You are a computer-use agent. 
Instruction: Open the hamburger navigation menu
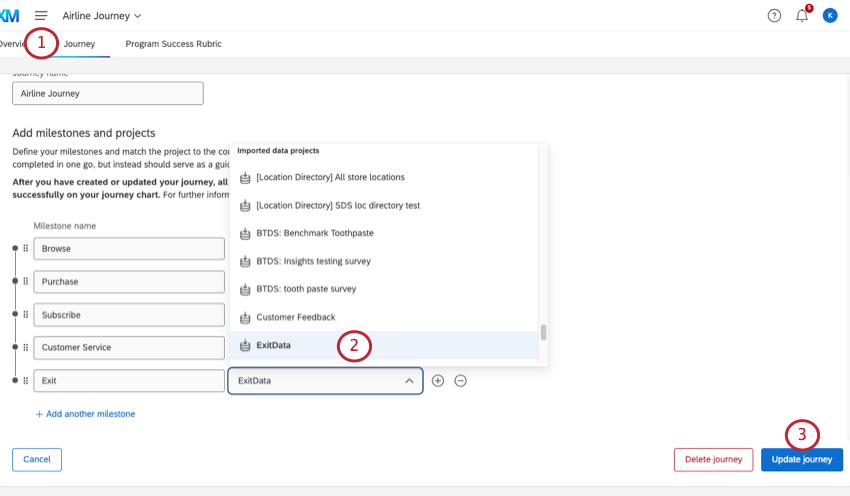tap(41, 16)
